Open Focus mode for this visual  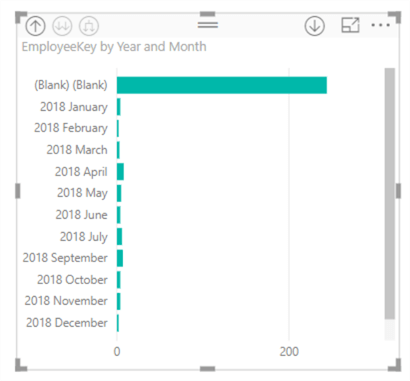(350, 25)
